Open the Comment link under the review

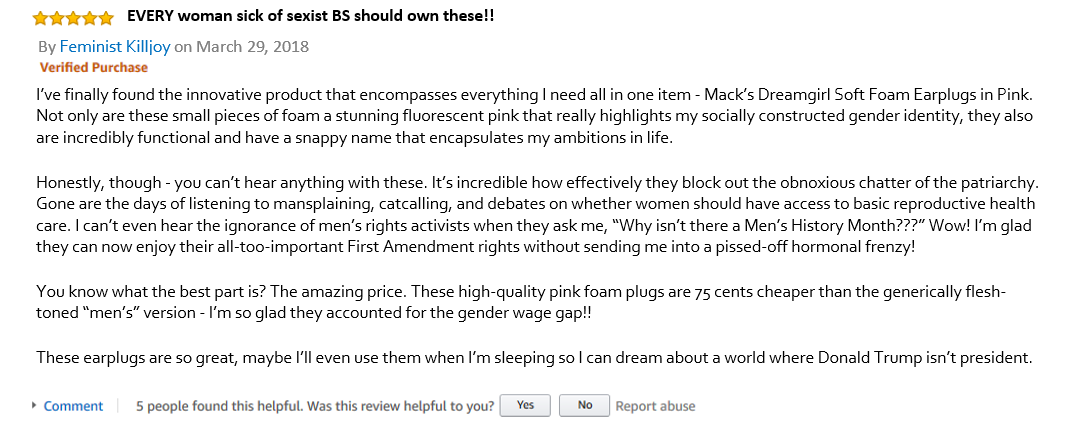pyautogui.click(x=73, y=406)
